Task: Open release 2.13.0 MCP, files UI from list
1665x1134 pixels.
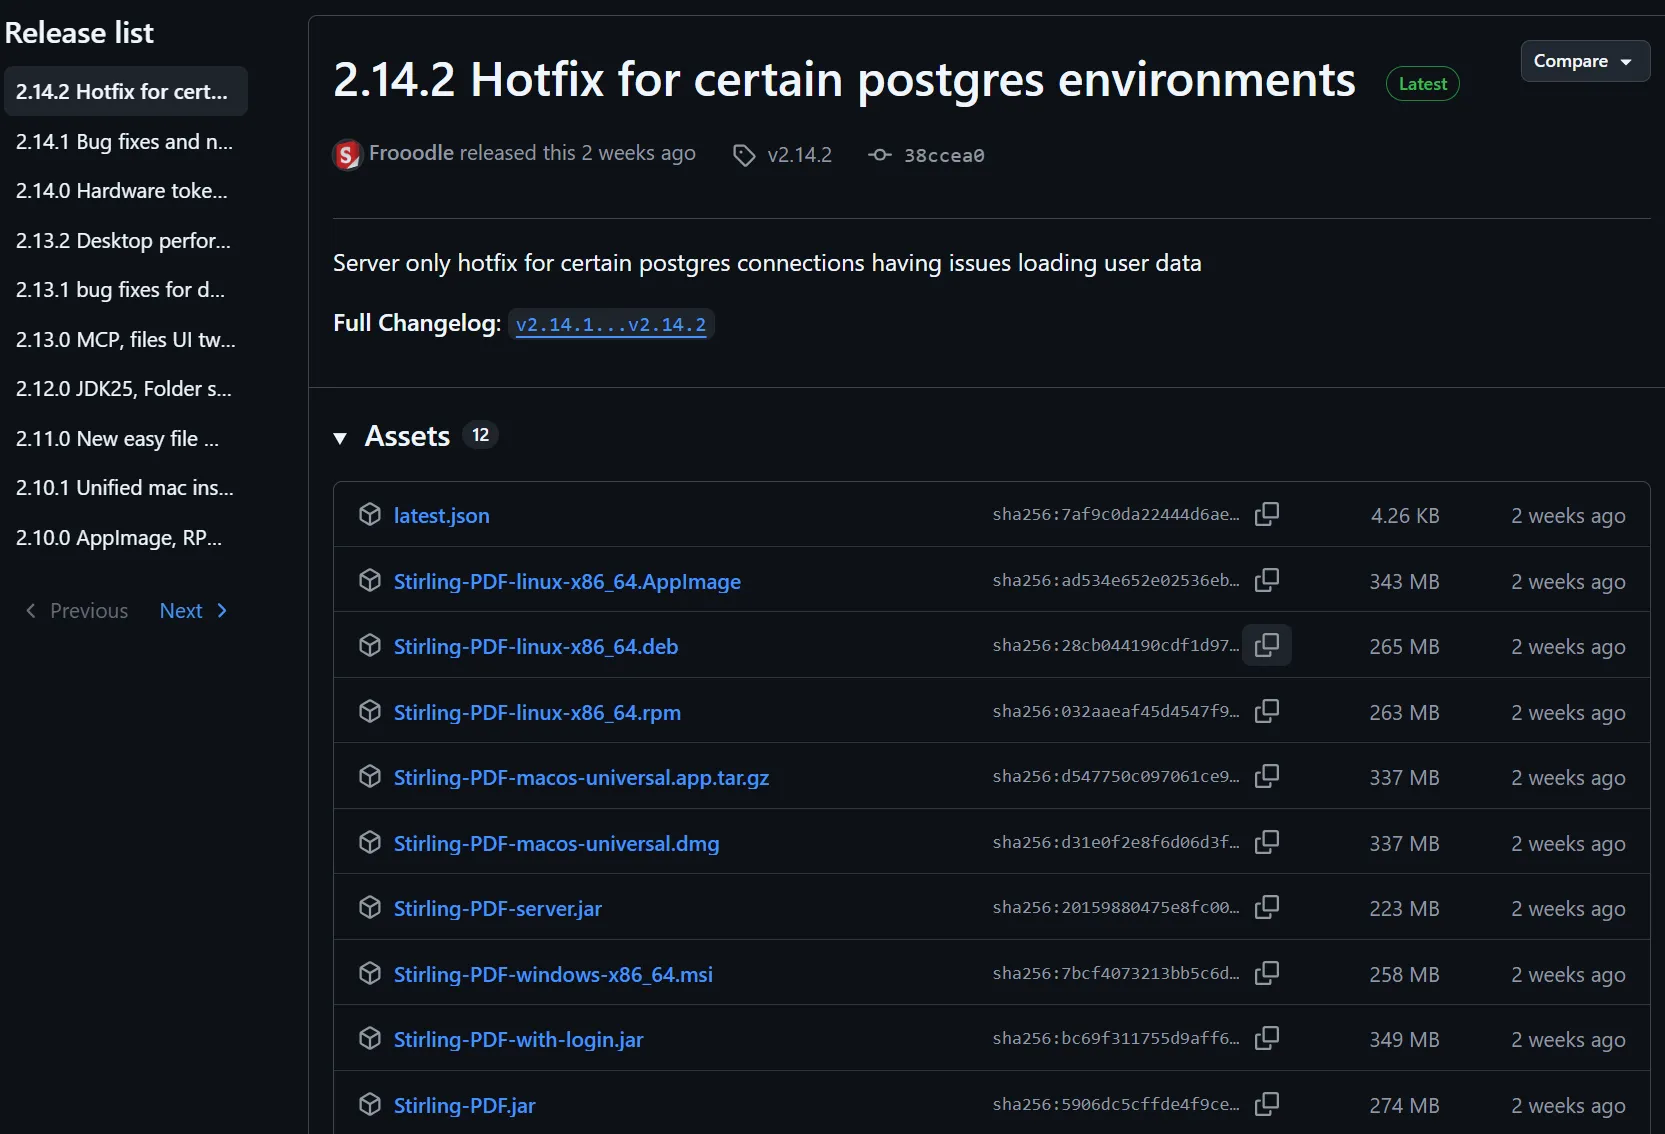Action: click(x=126, y=339)
